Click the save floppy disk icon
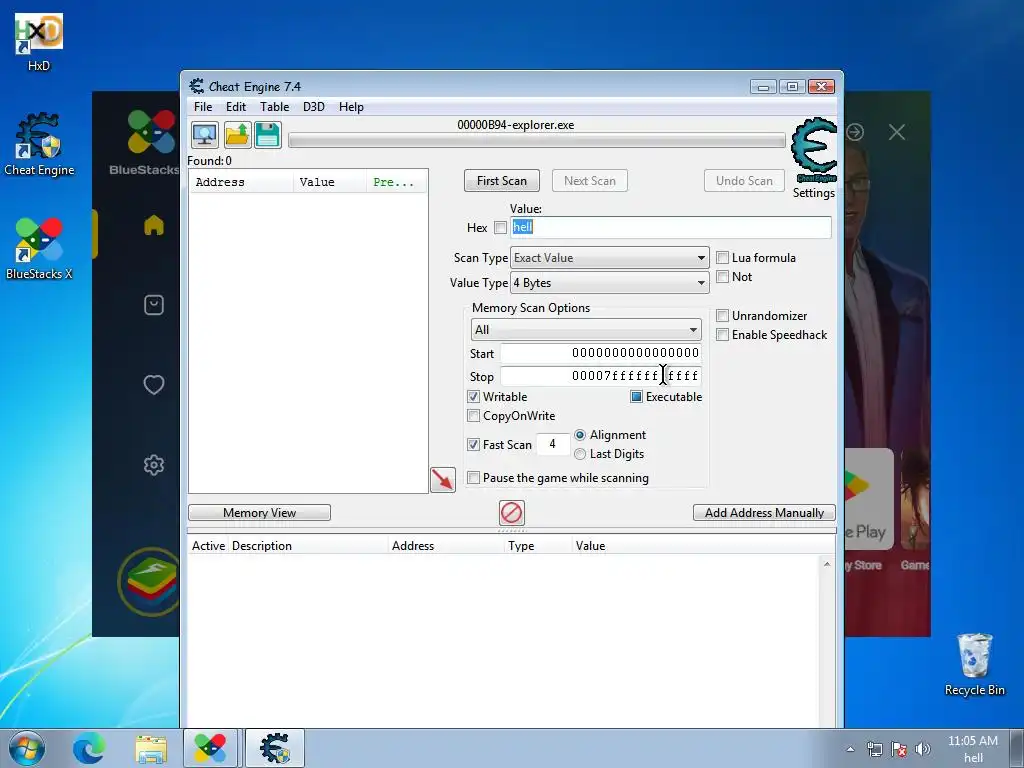 click(x=268, y=135)
